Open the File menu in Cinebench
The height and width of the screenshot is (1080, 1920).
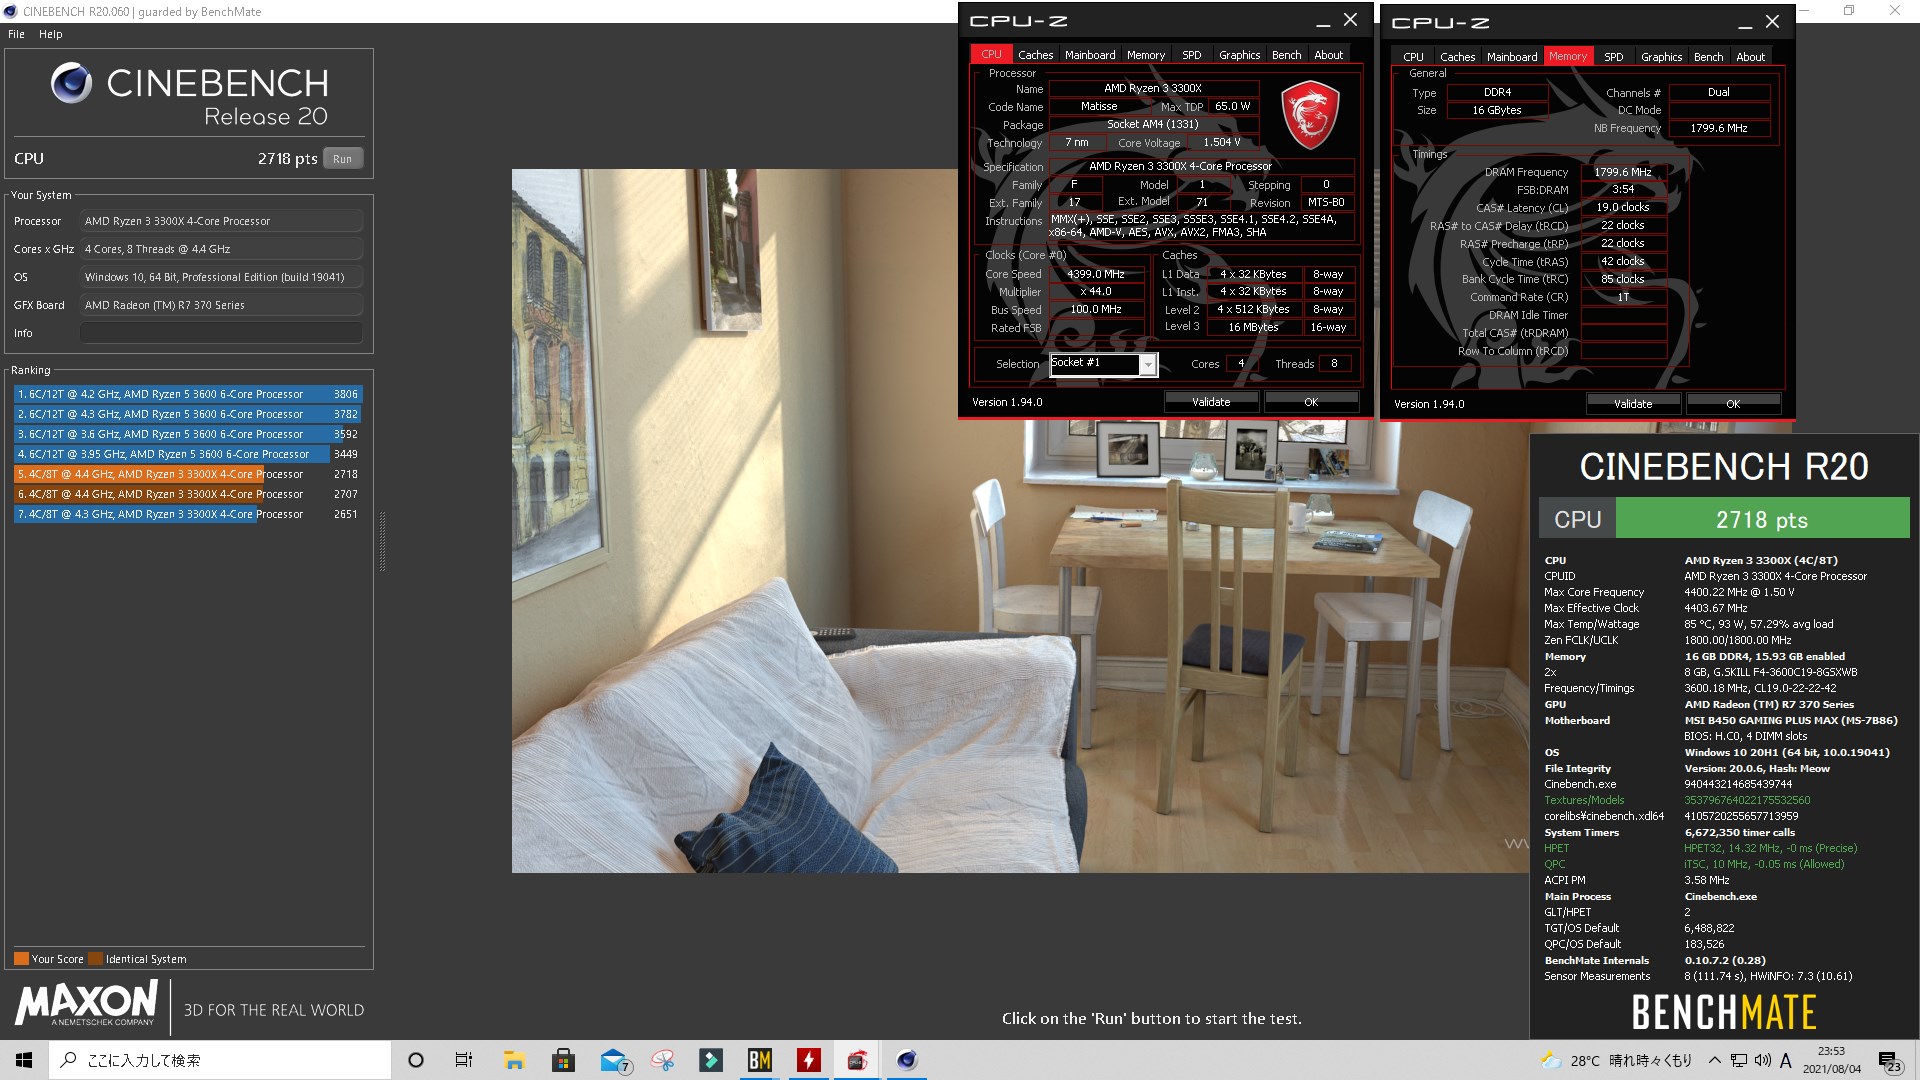point(16,34)
